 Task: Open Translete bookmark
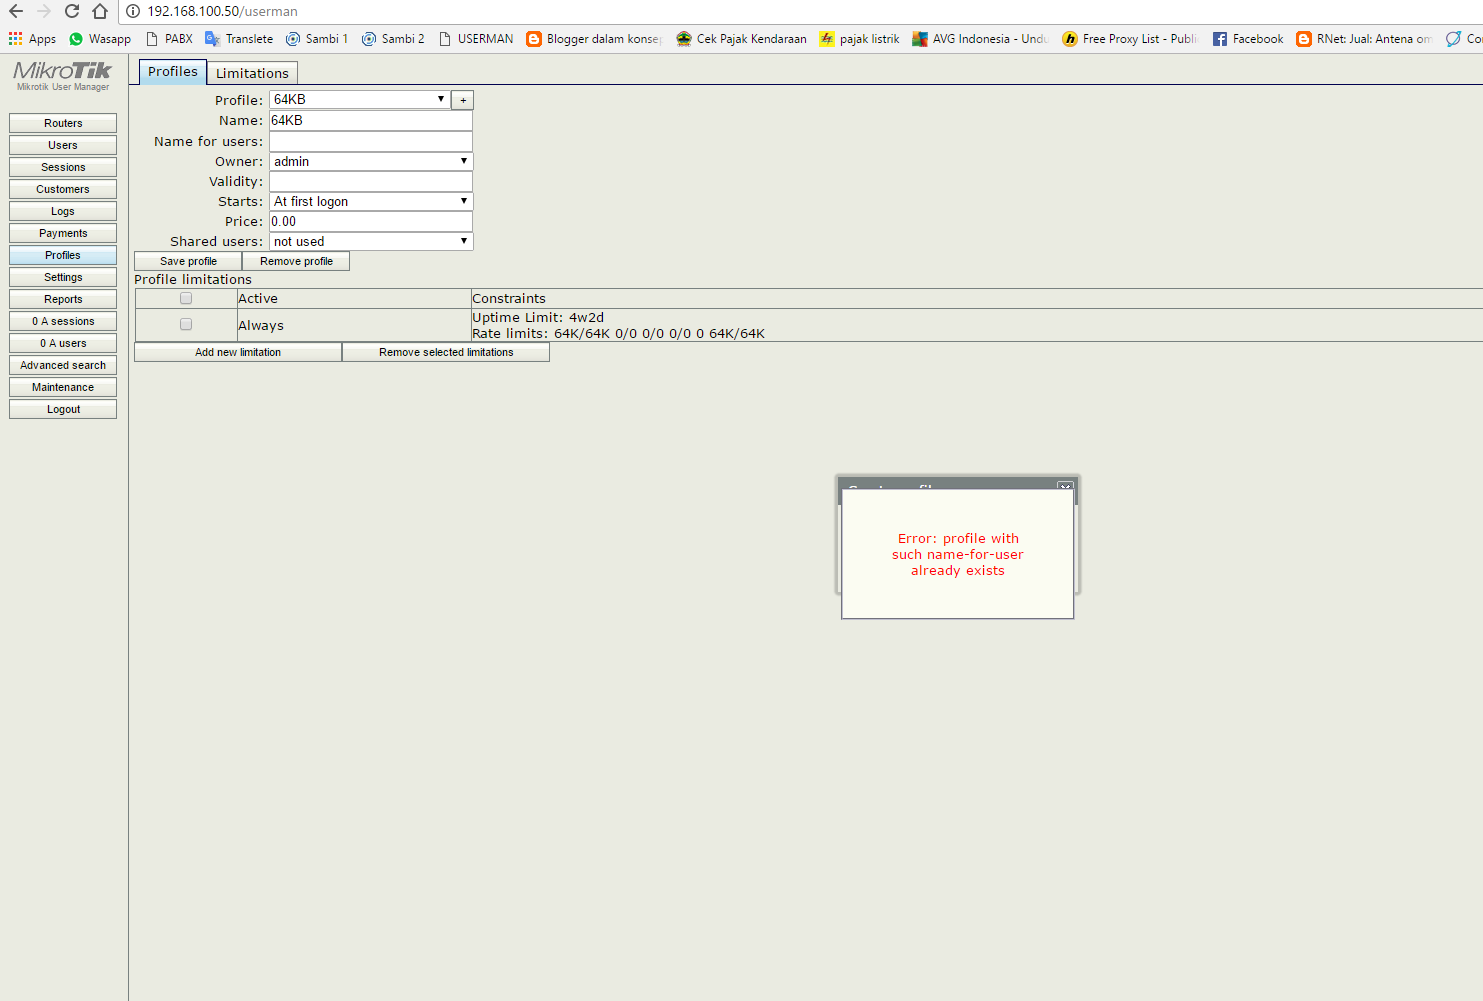(x=239, y=39)
